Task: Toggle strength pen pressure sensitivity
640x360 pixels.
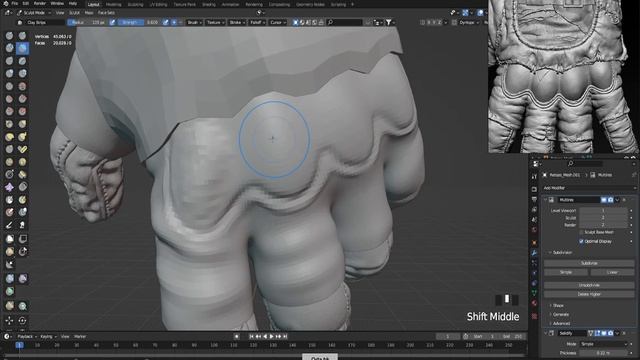Action: [x=165, y=22]
